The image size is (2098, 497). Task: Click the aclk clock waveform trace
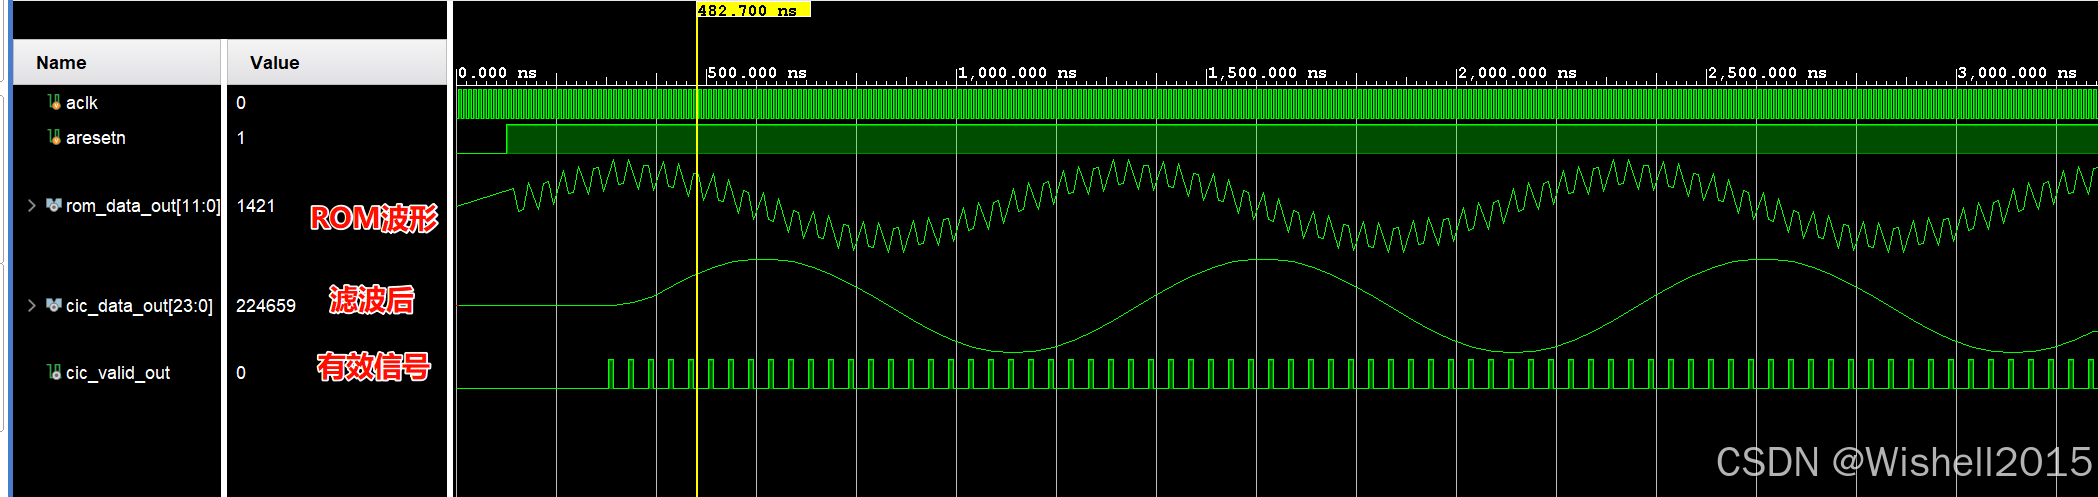[x=1277, y=103]
